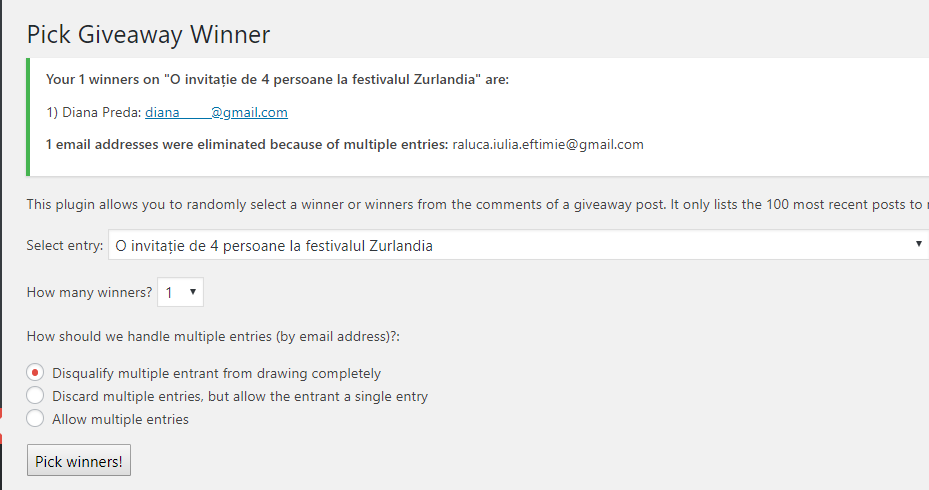Viewport: 929px width, 490px height.
Task: Click the 'Select entry:' field label
Action: pos(64,246)
